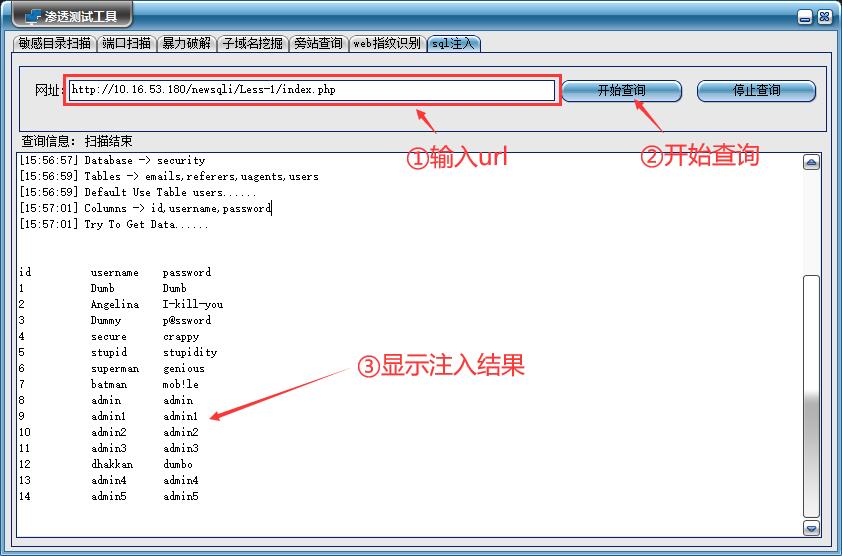Click the password 'stupidity'
Image resolution: width=842 pixels, height=556 pixels.
190,352
